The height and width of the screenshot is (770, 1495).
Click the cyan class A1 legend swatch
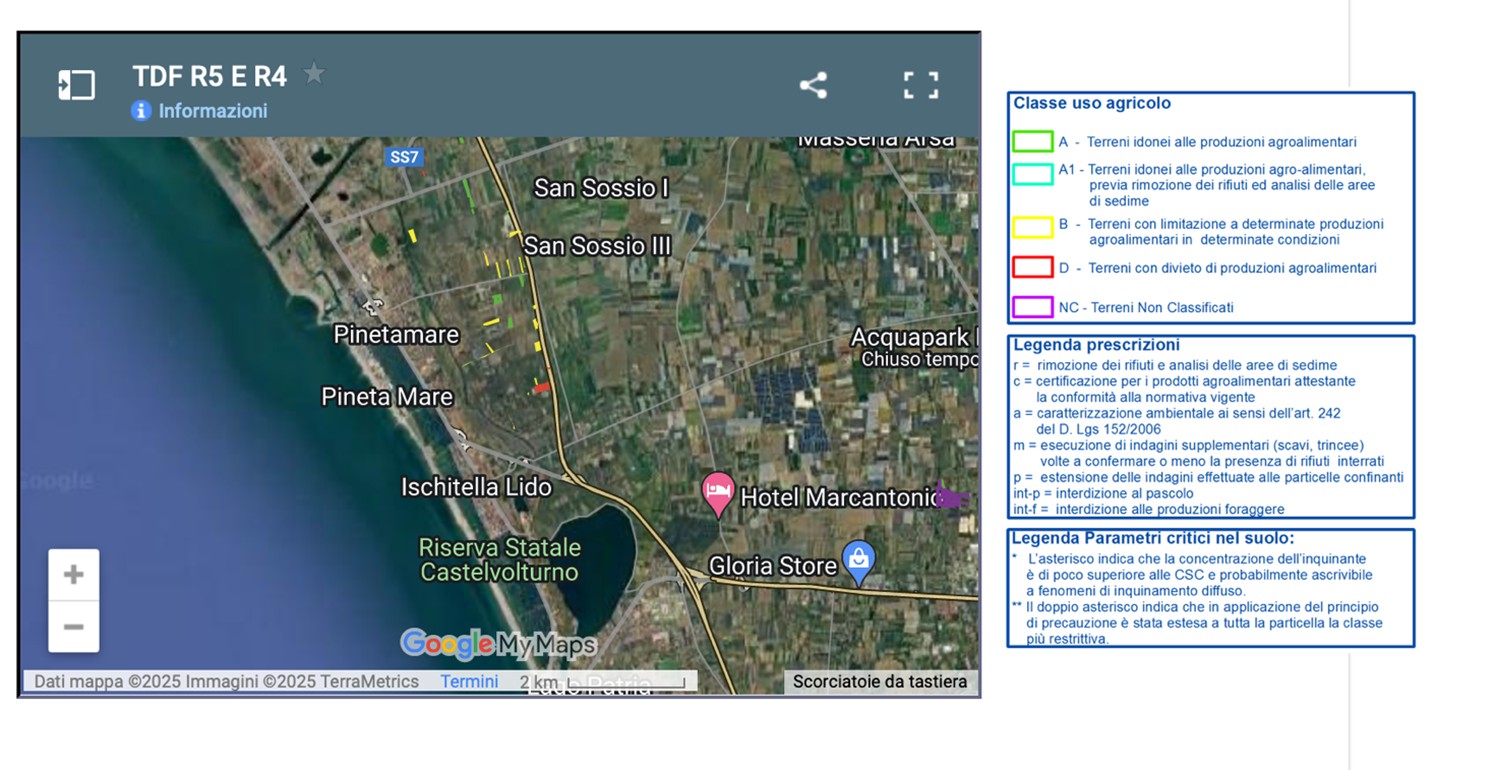click(1032, 175)
